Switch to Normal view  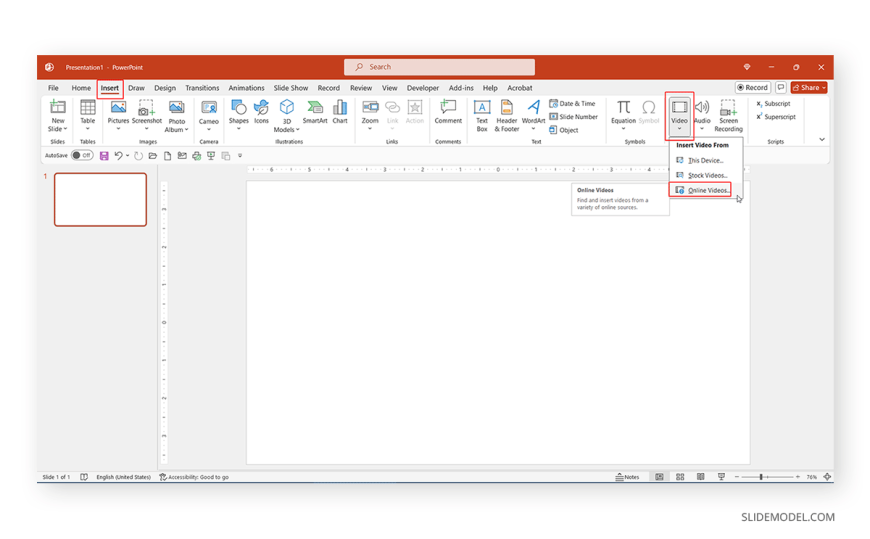(x=659, y=477)
